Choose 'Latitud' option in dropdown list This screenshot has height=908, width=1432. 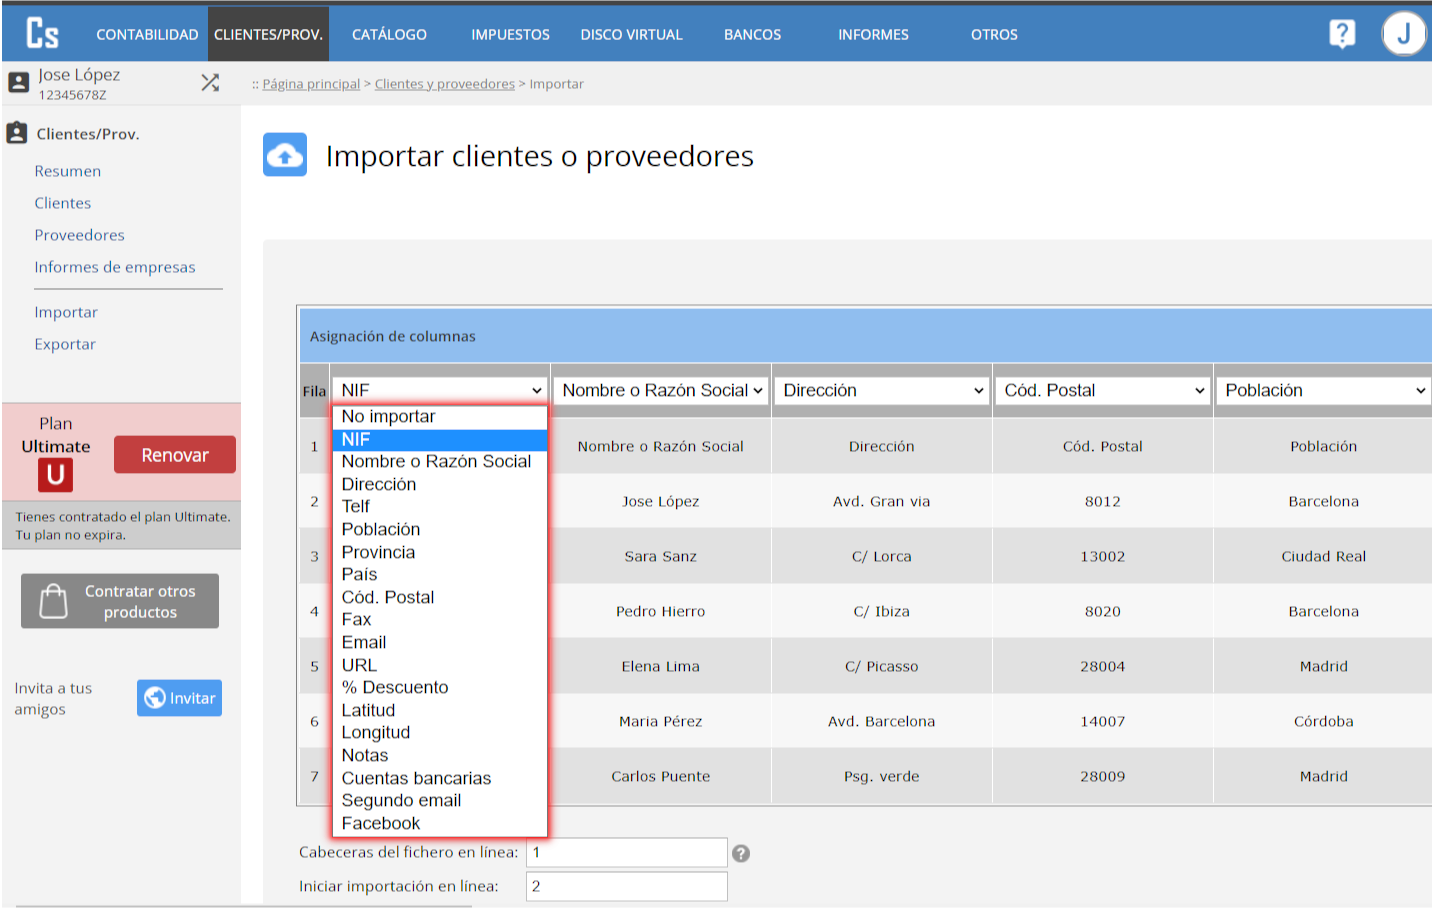pos(440,710)
